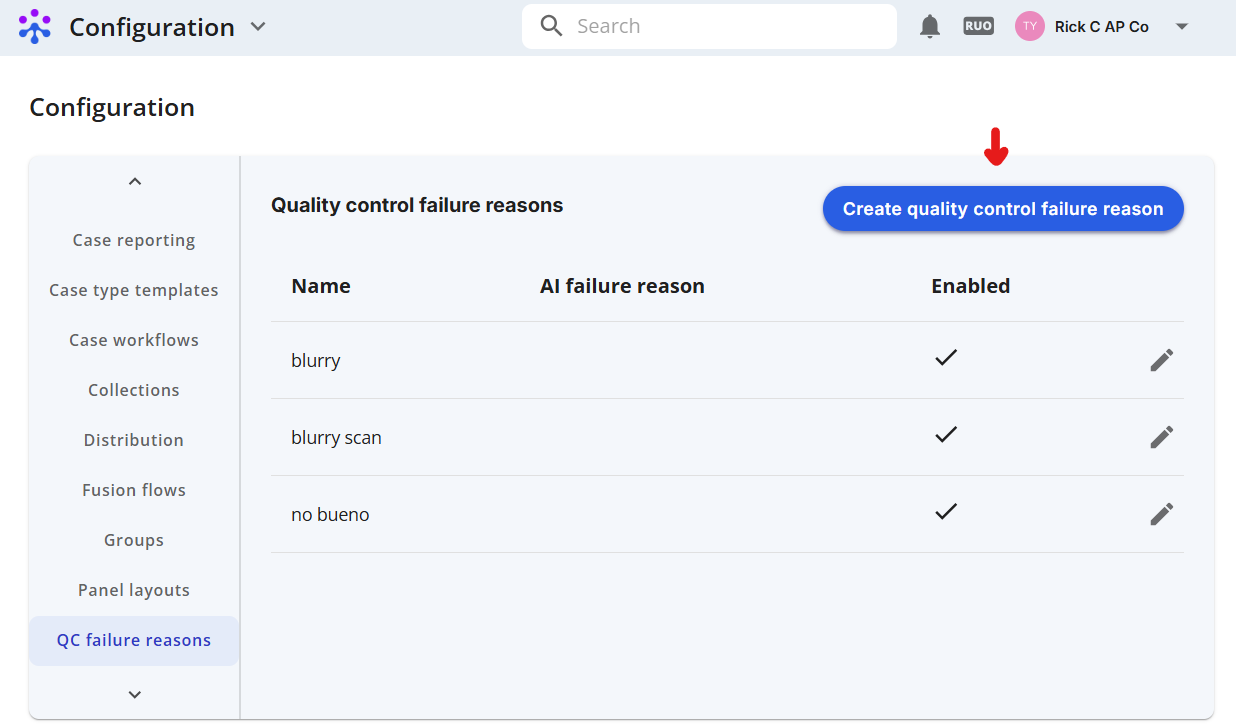The height and width of the screenshot is (727, 1236).
Task: Toggle enabled checkmark for no bueno
Action: pyautogui.click(x=946, y=511)
